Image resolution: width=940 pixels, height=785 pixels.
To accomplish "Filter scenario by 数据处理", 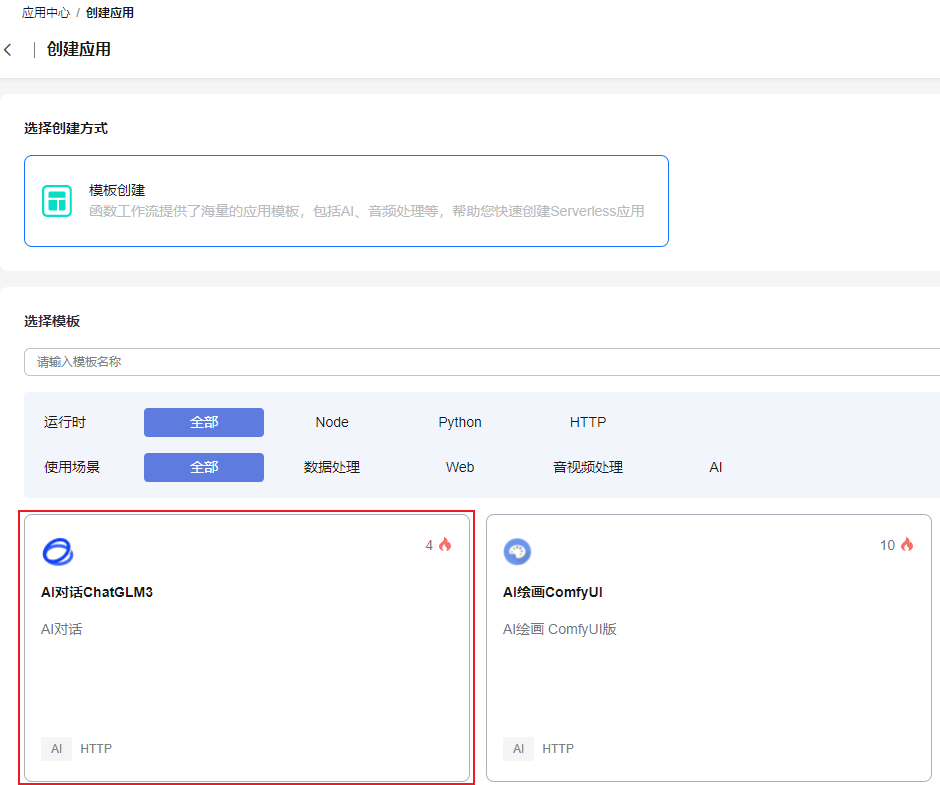I will pos(332,467).
